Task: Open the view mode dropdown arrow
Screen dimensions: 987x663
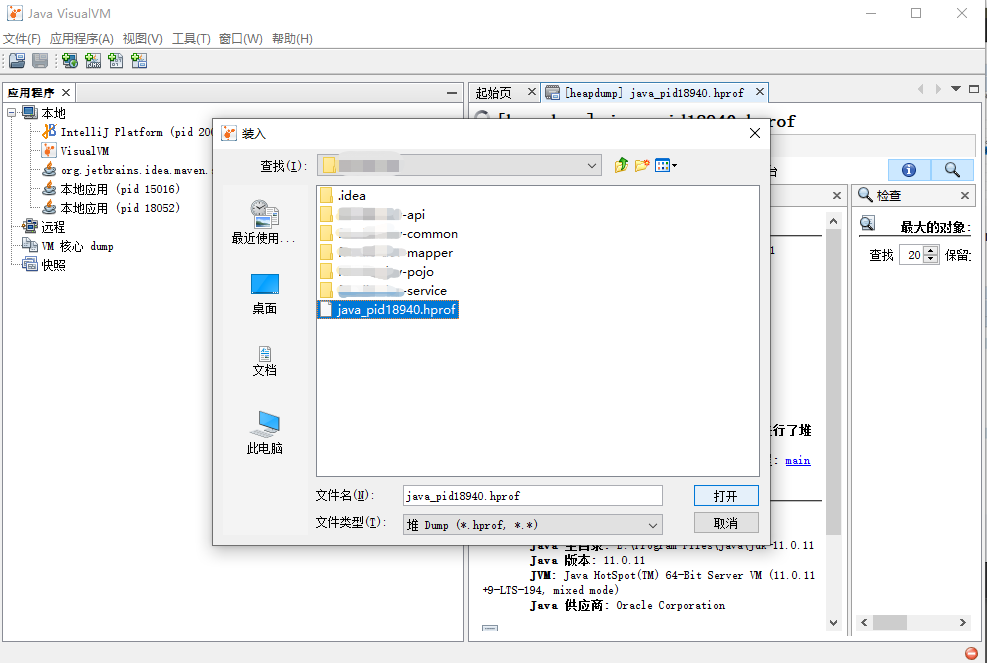Action: click(x=674, y=164)
